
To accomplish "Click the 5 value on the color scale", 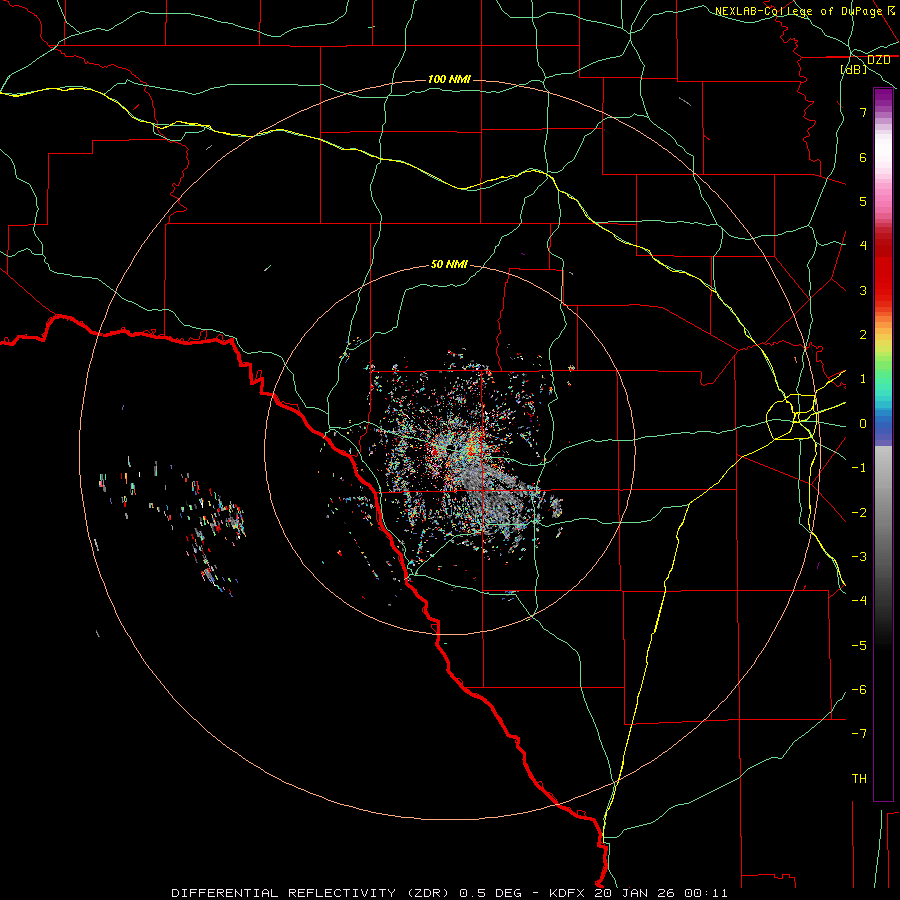I will [863, 201].
